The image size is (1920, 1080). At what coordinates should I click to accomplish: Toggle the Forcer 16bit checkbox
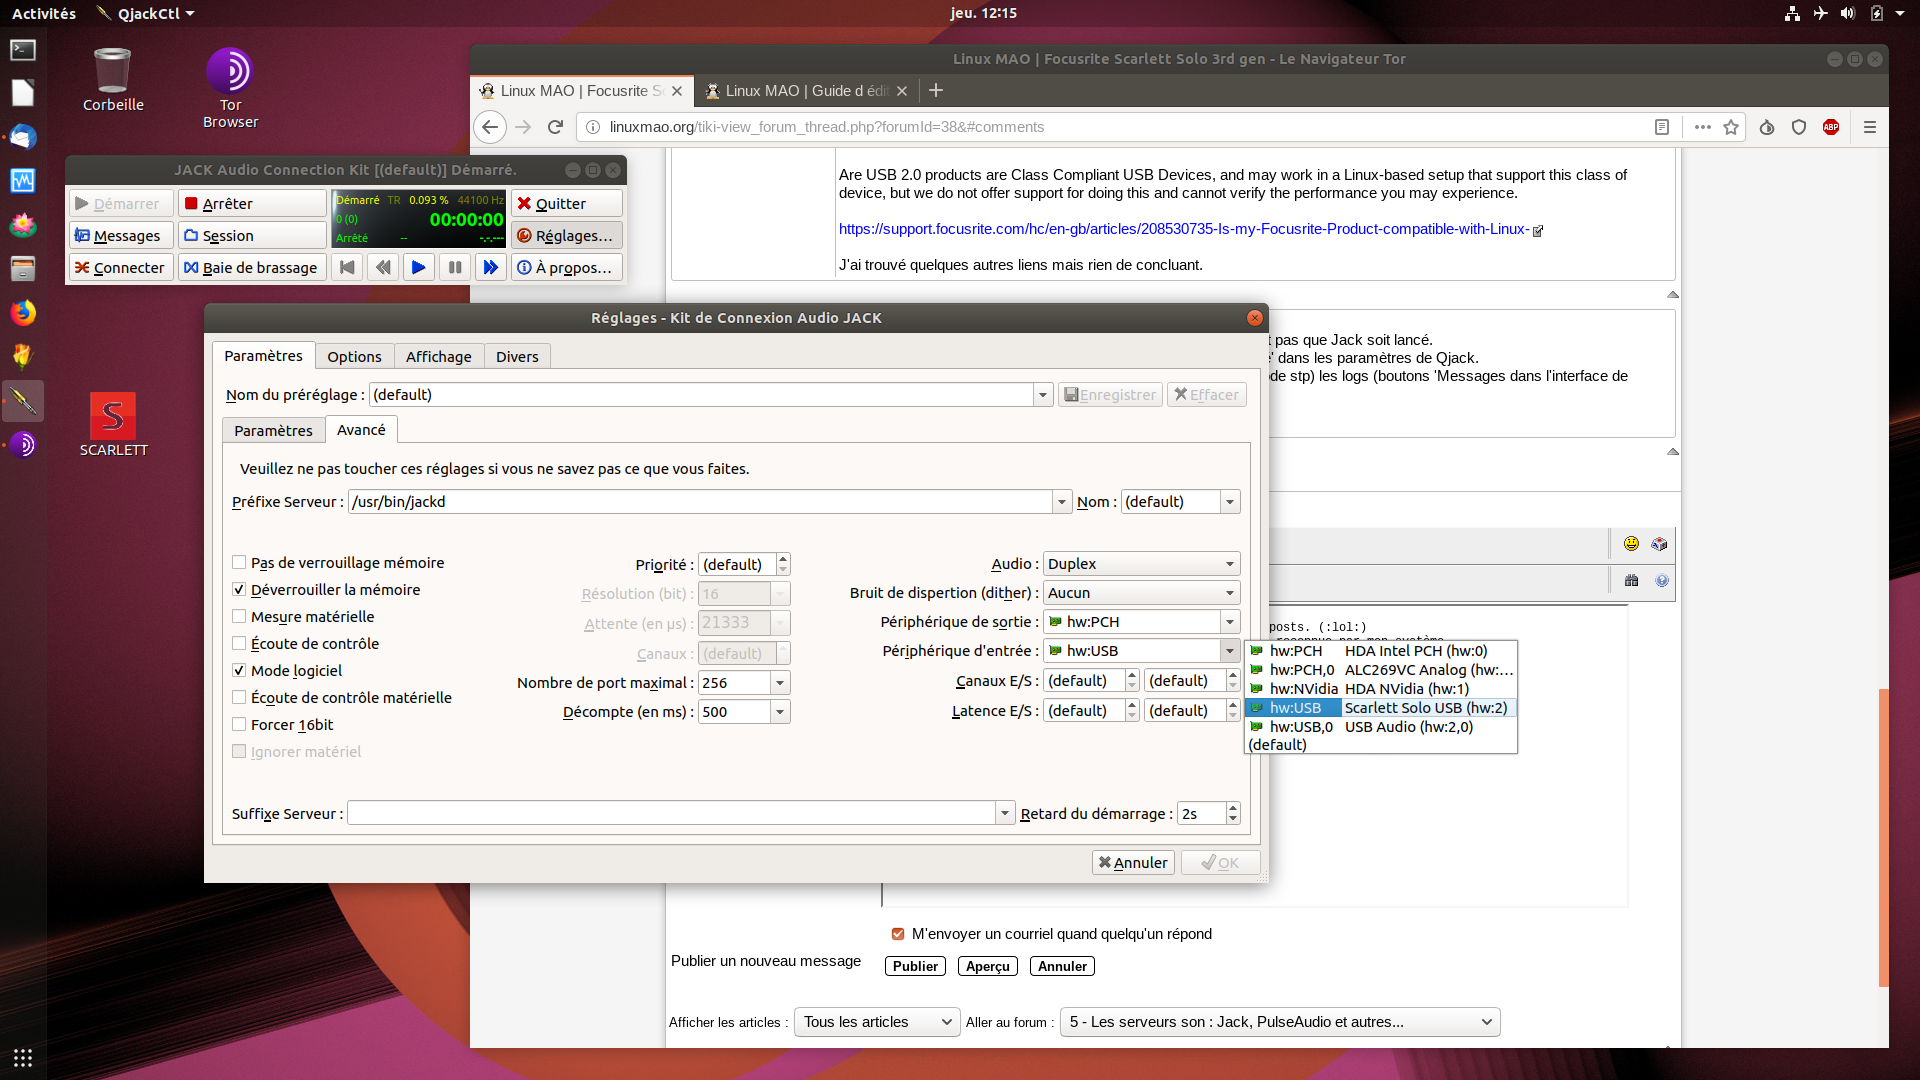coord(239,725)
